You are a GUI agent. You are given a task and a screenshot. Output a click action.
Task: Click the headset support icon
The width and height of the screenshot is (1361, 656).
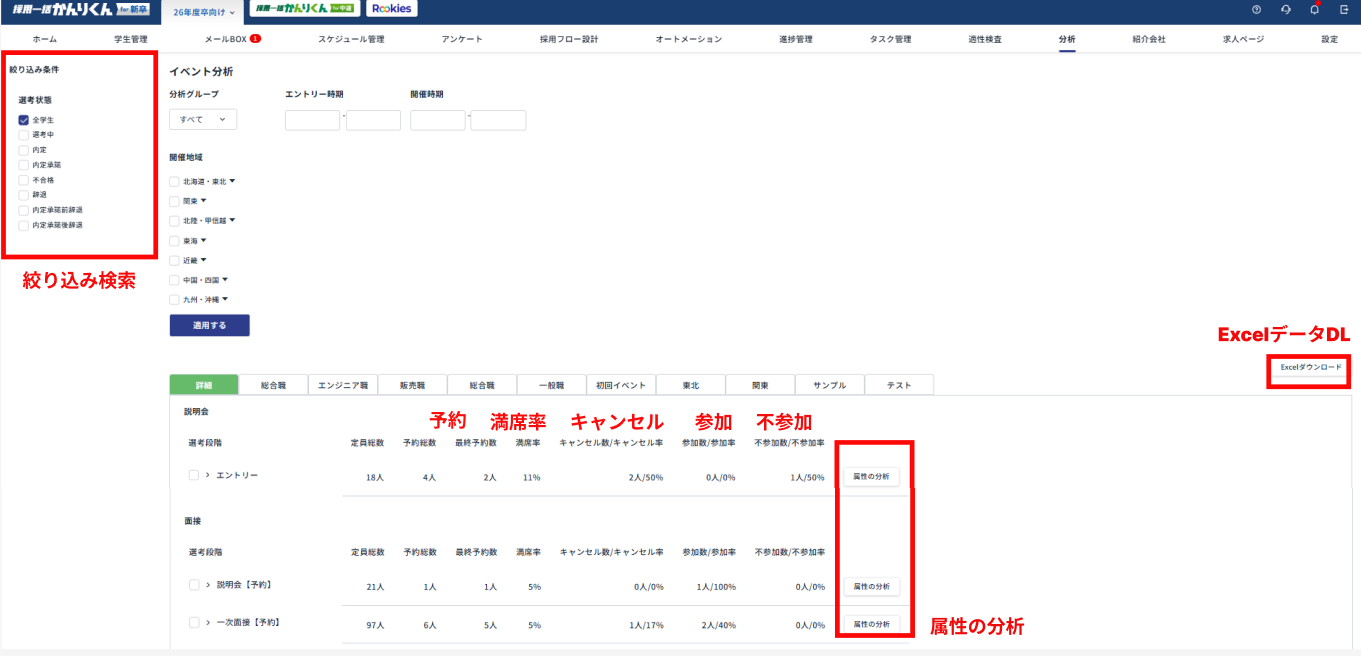[1285, 9]
